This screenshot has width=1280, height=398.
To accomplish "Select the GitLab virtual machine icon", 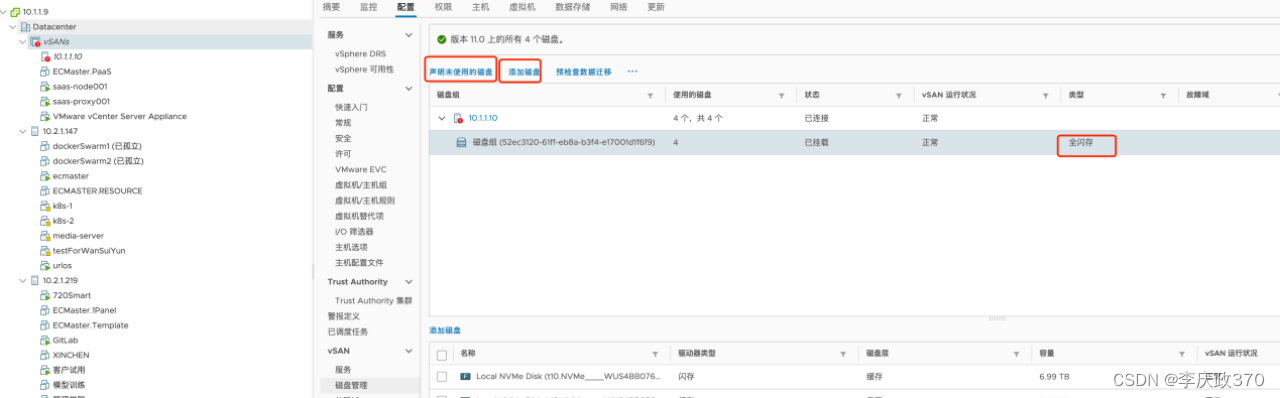I will [44, 340].
